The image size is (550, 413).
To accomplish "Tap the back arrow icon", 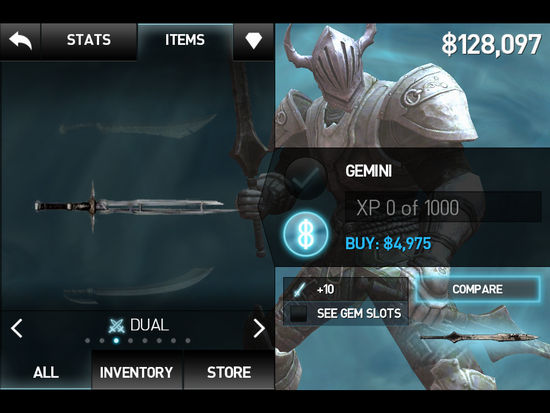I will [x=20, y=41].
